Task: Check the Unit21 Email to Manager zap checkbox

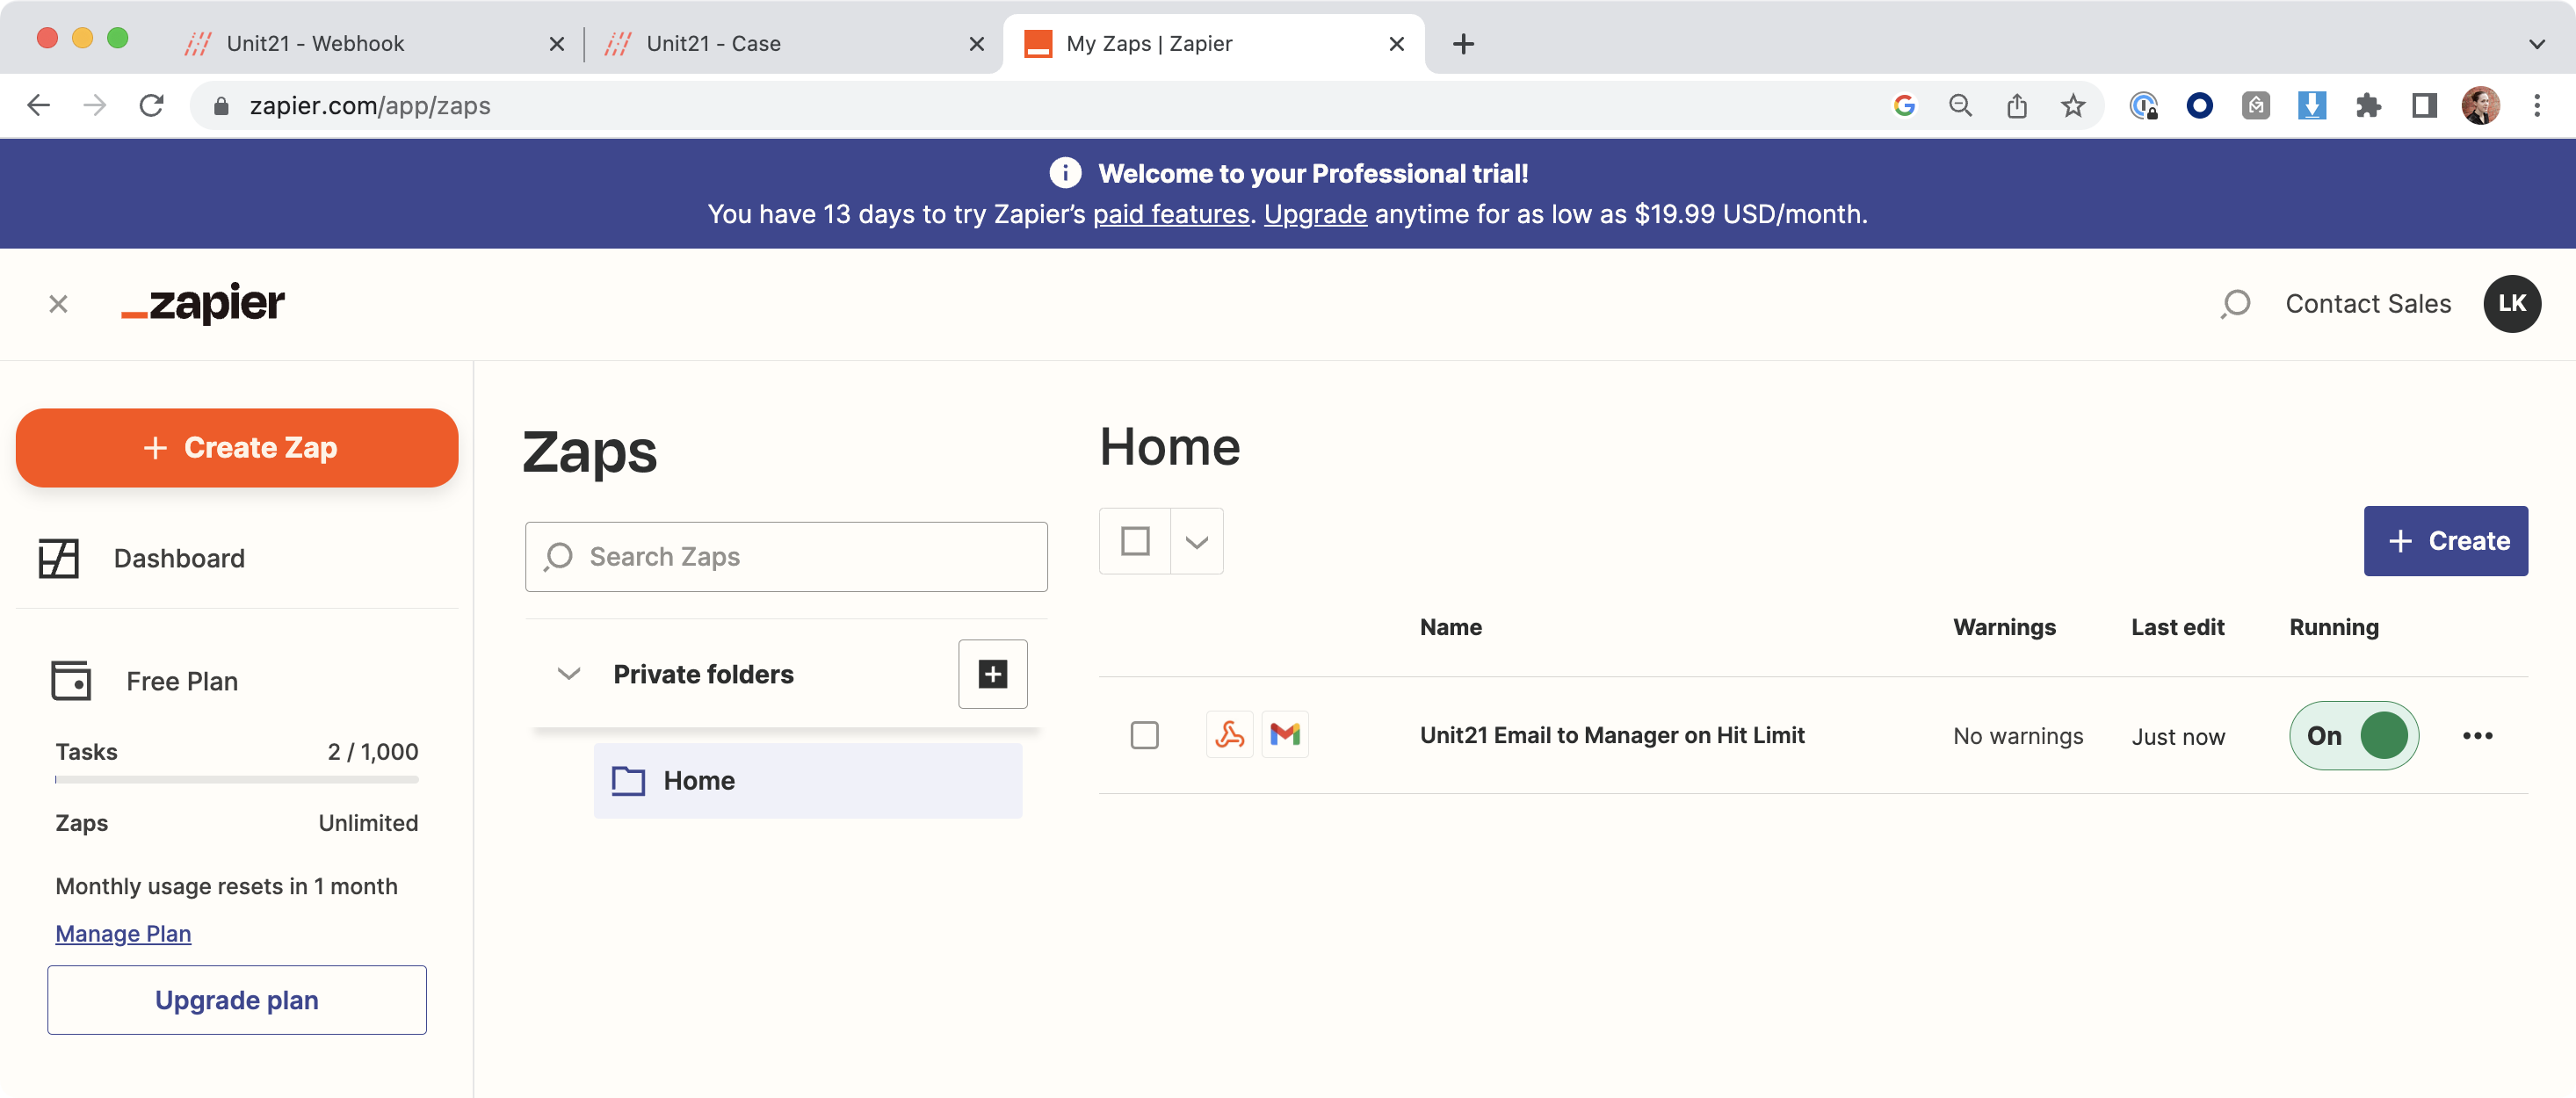Action: (x=1144, y=735)
